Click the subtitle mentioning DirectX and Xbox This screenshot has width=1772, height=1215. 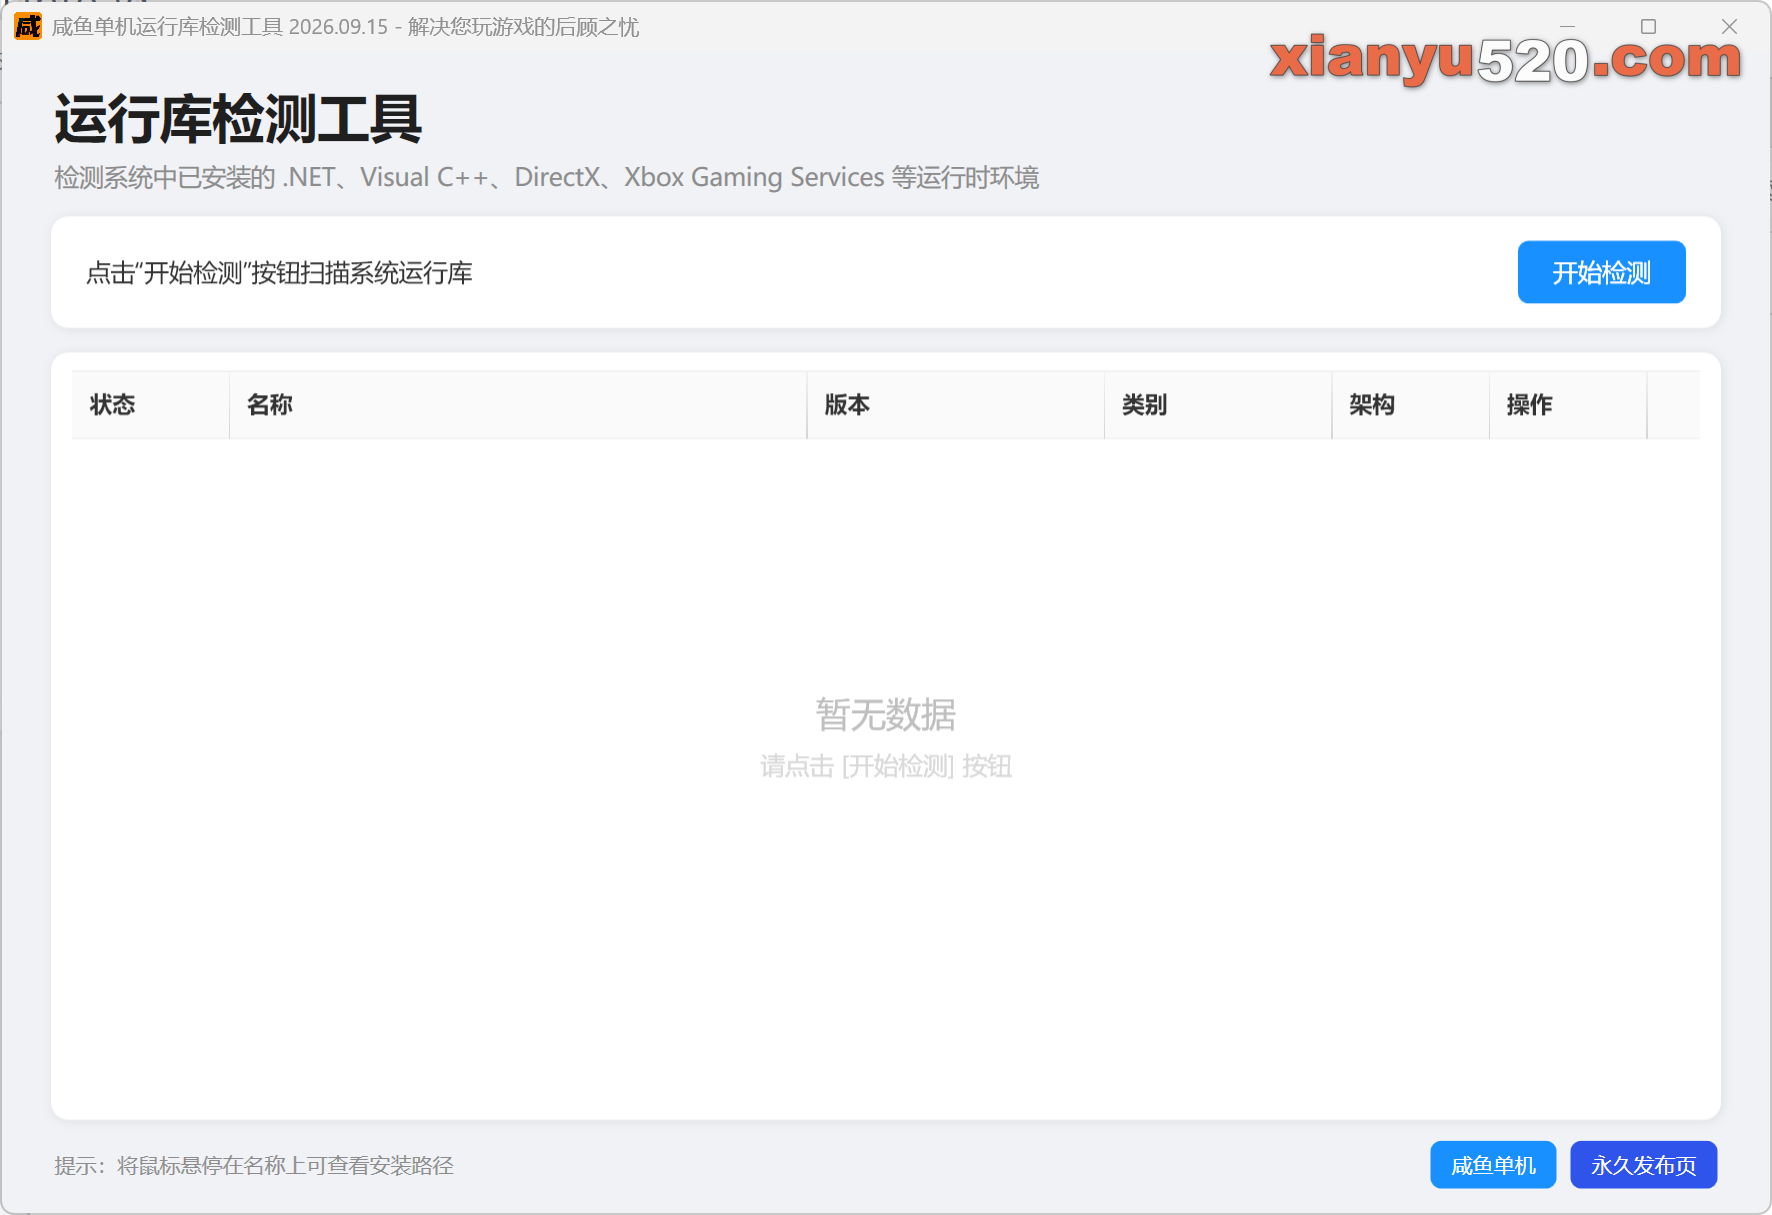coord(546,178)
